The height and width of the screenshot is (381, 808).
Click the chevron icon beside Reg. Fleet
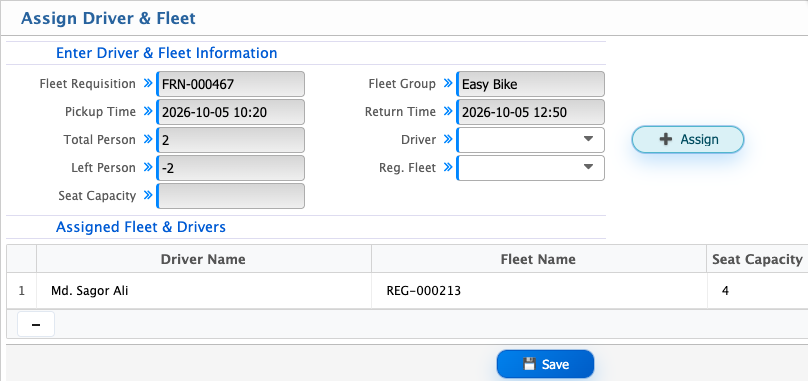[448, 167]
